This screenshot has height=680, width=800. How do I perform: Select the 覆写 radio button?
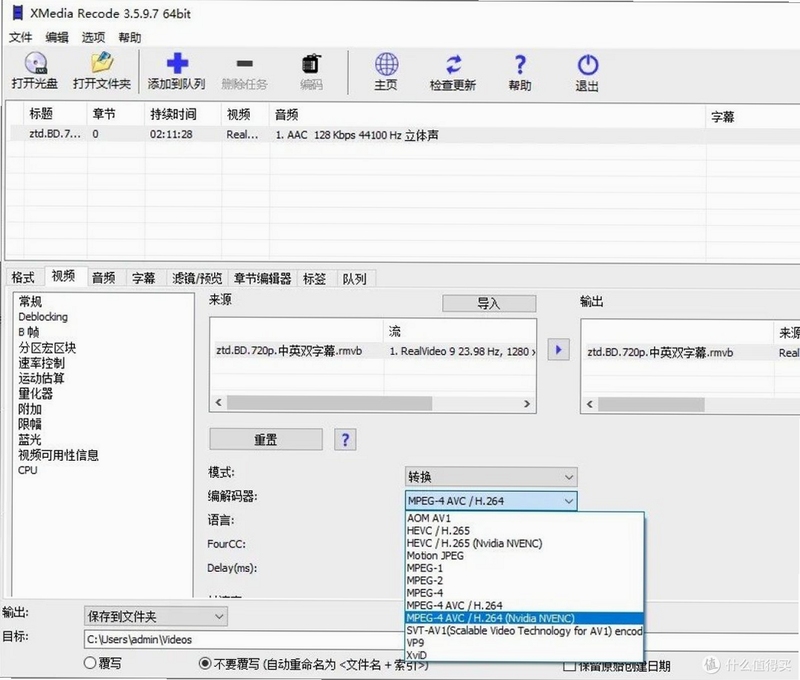click(90, 663)
